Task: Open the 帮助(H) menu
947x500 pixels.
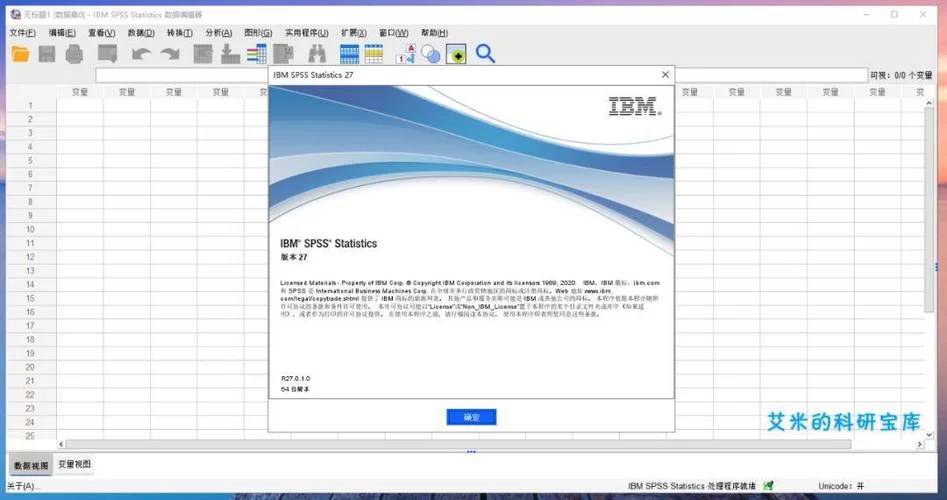Action: coord(434,33)
